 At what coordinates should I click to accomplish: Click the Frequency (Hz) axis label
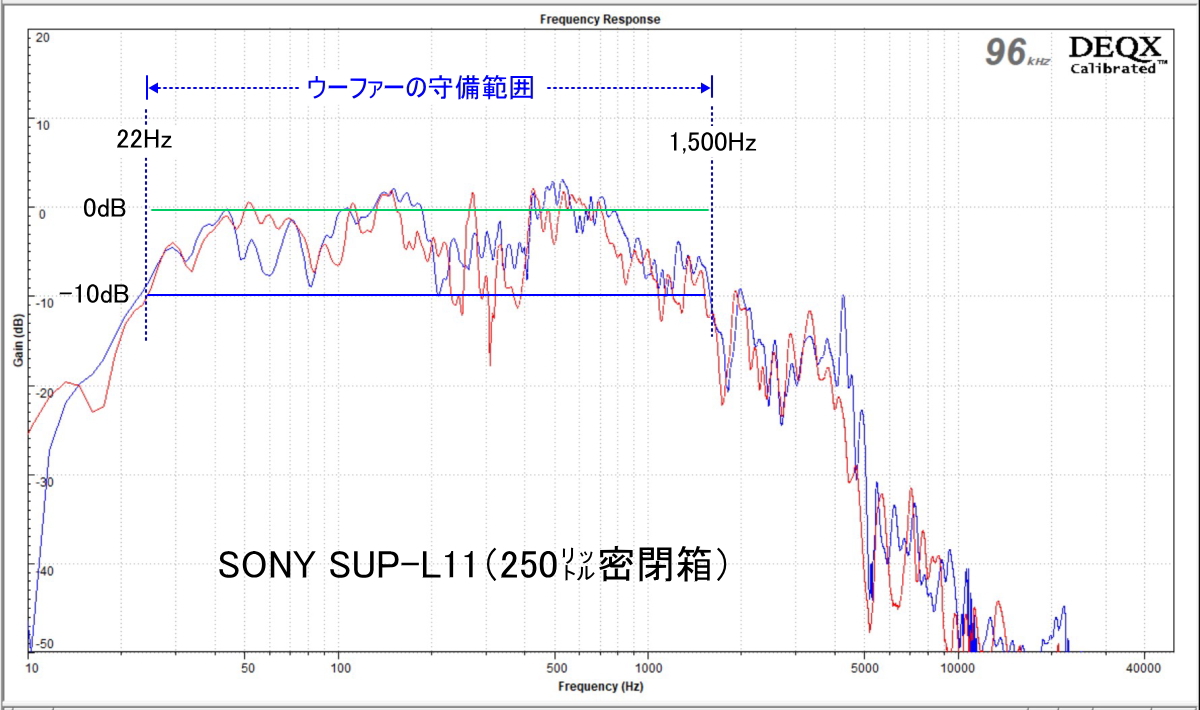(600, 688)
